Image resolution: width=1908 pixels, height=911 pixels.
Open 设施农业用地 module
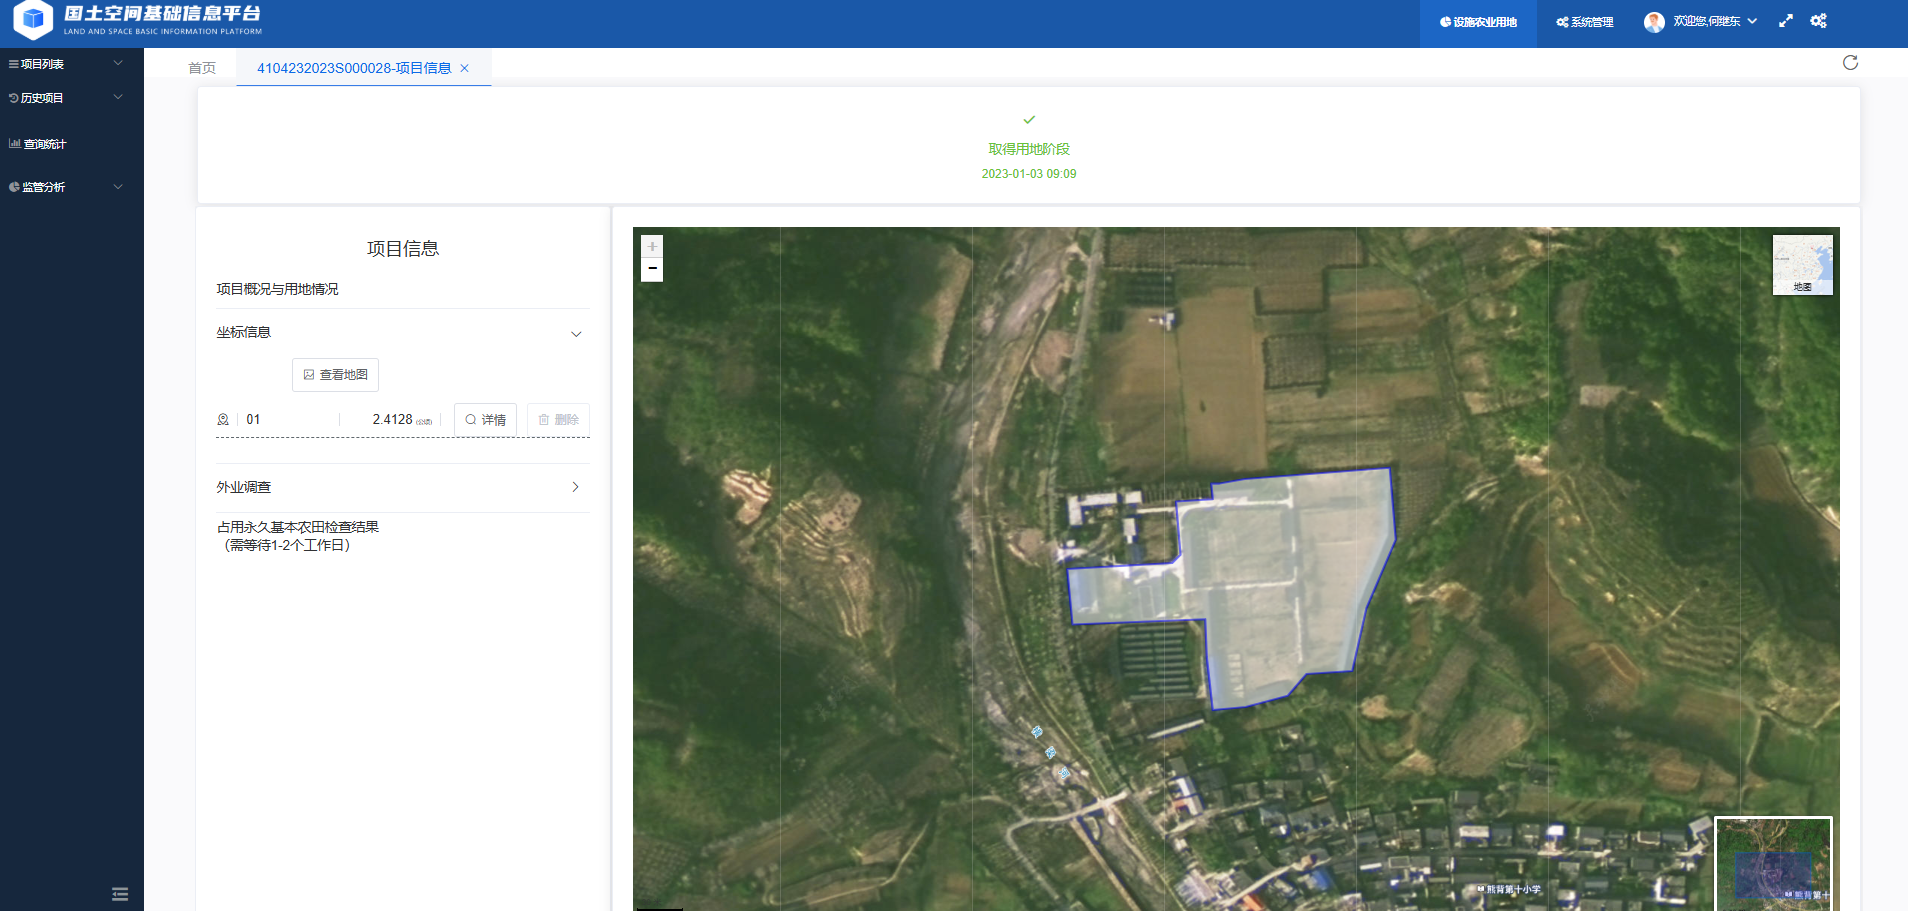[x=1478, y=22]
